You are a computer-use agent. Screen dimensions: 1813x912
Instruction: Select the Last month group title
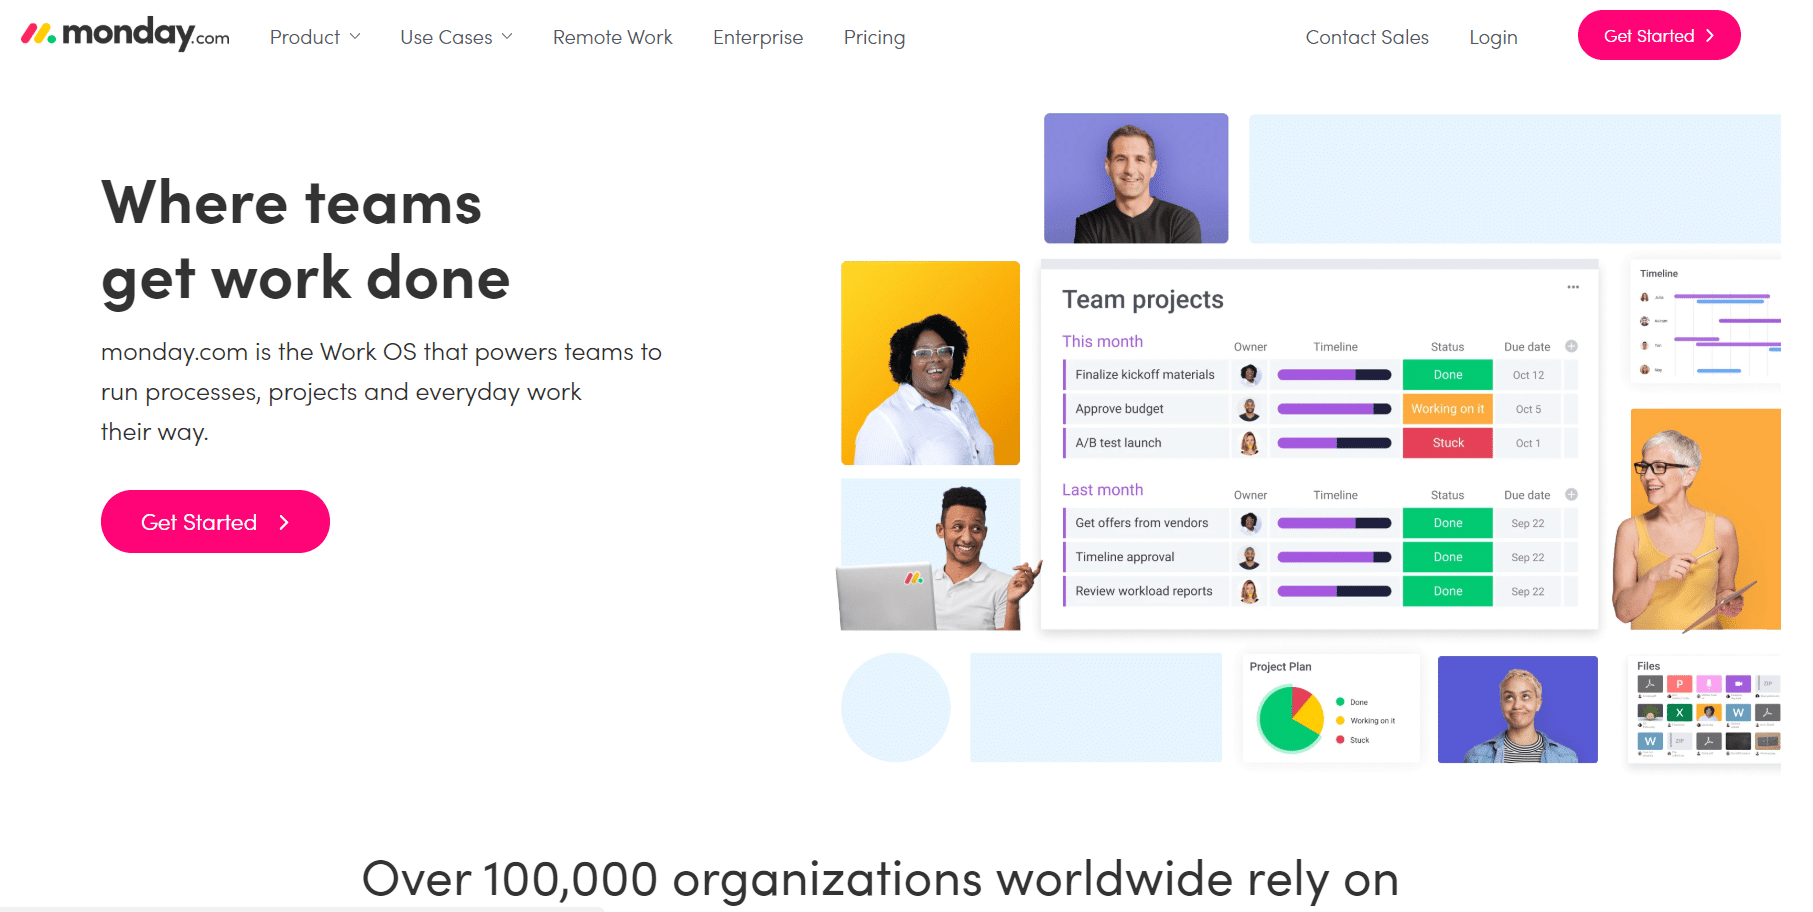tap(1102, 489)
